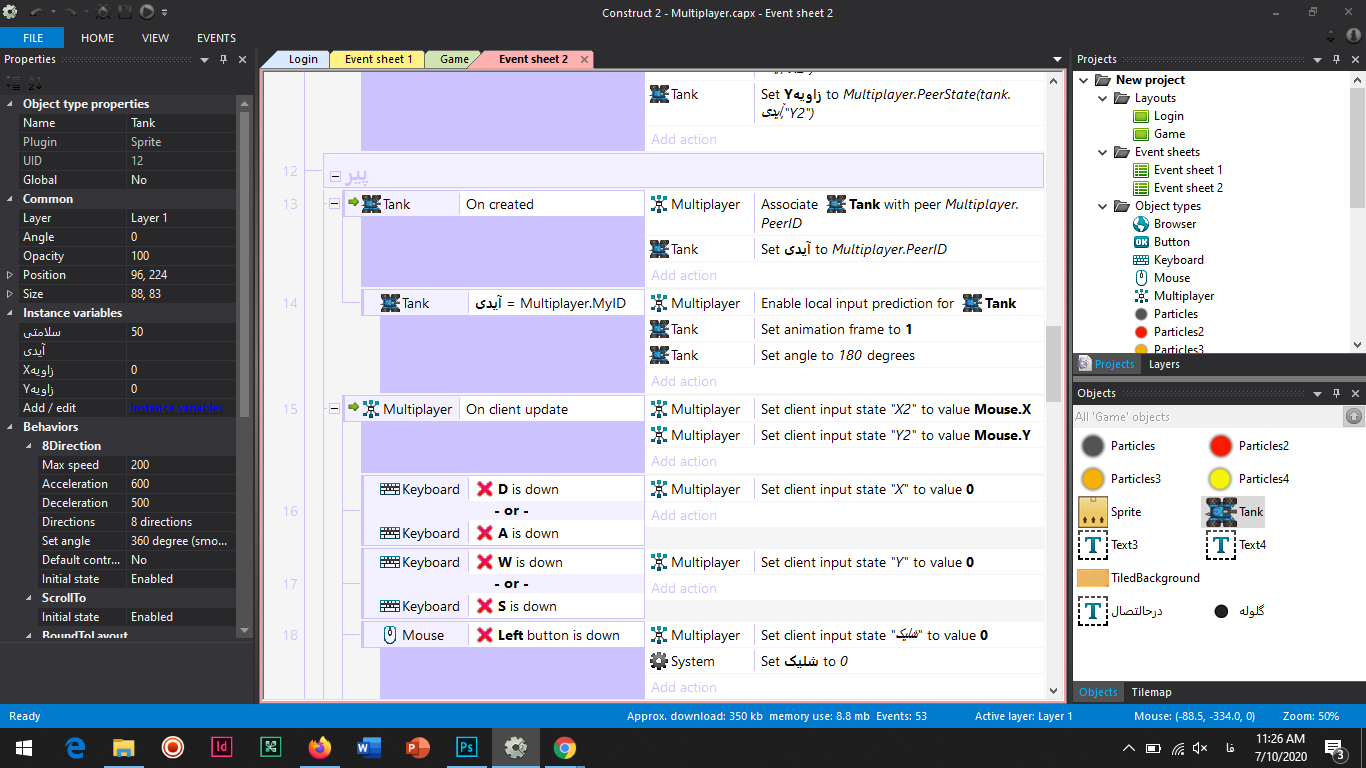Click Add action under event 15
This screenshot has width=1366, height=768.
(684, 461)
